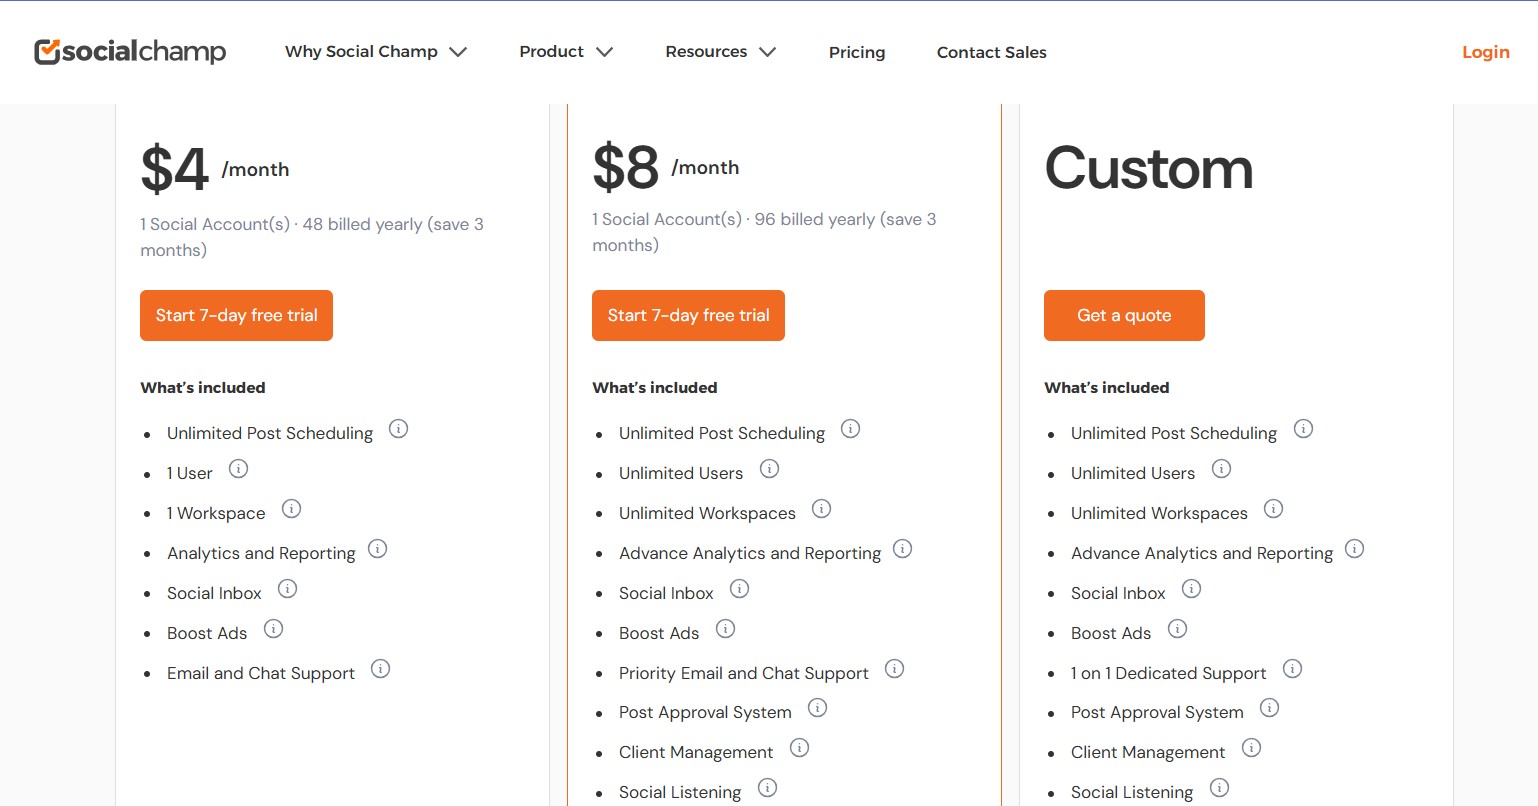Open info icon beside Social Inbox in $4 plan
Viewport: 1538px width, 806px height.
click(287, 589)
